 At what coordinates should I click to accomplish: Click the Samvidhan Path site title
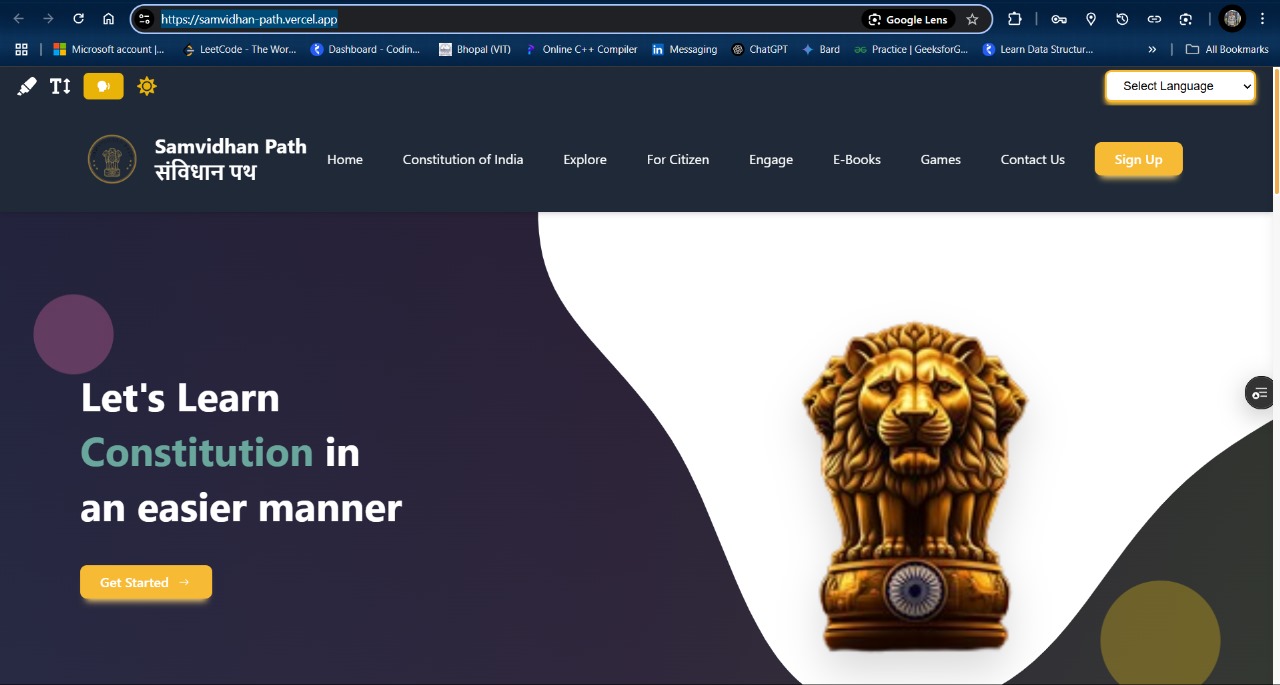(x=231, y=159)
